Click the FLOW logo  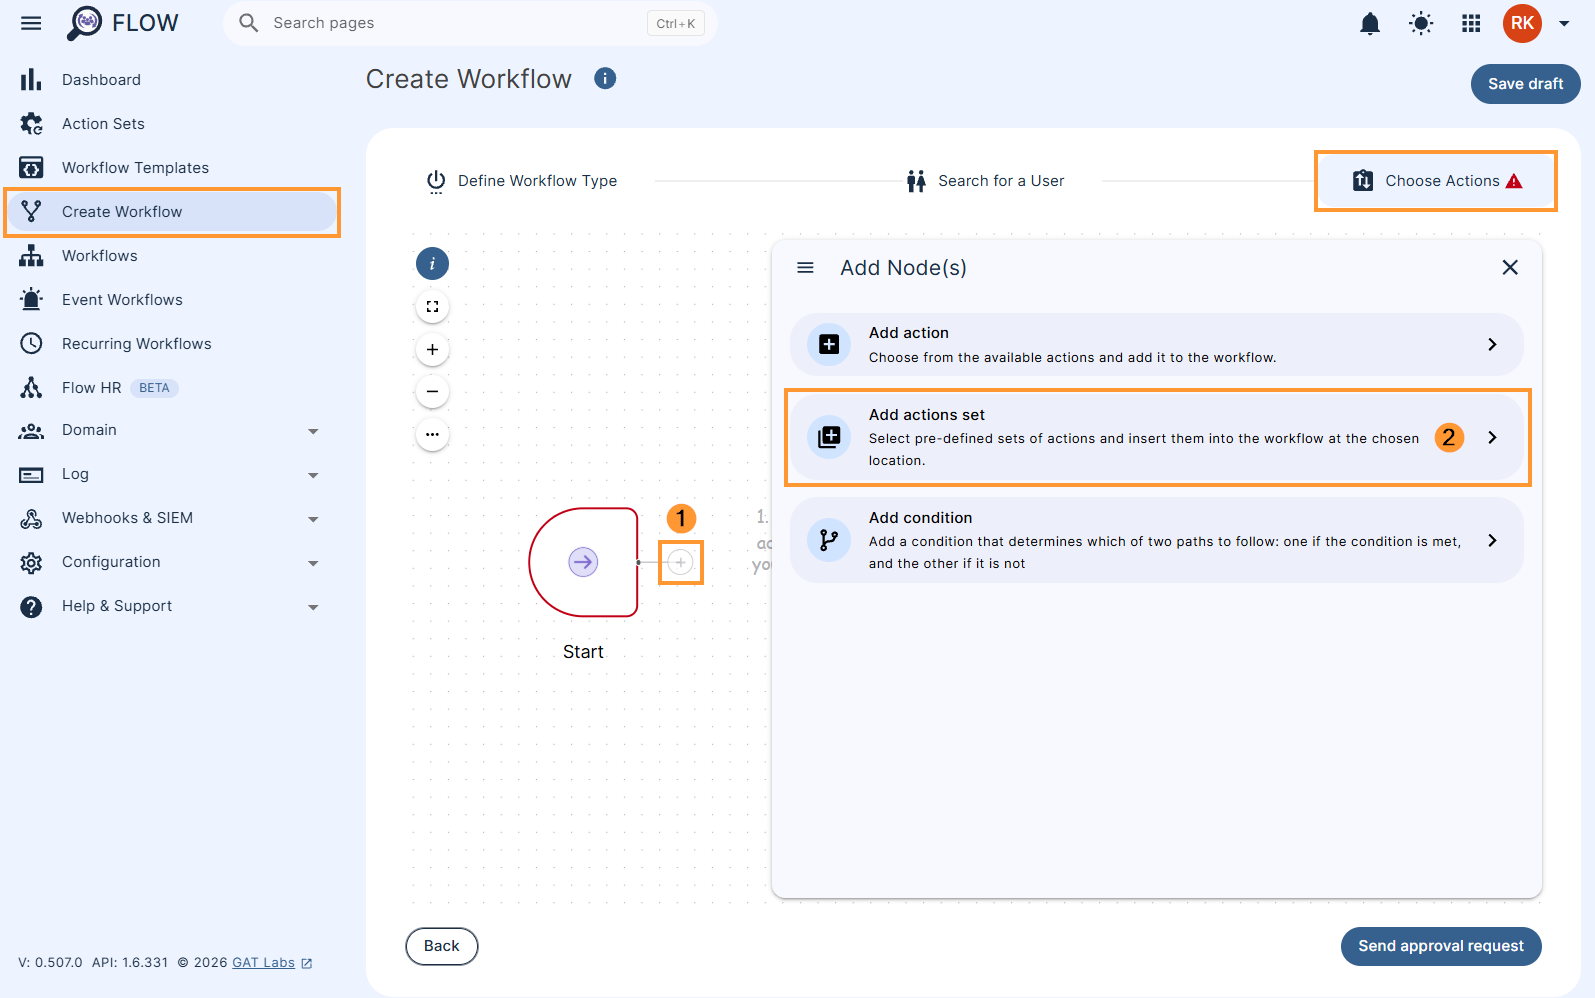(x=122, y=23)
